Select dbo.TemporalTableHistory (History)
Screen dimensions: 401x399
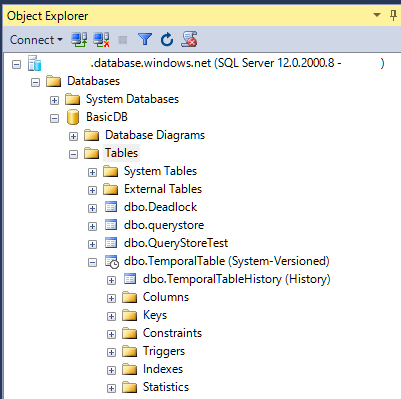[237, 279]
